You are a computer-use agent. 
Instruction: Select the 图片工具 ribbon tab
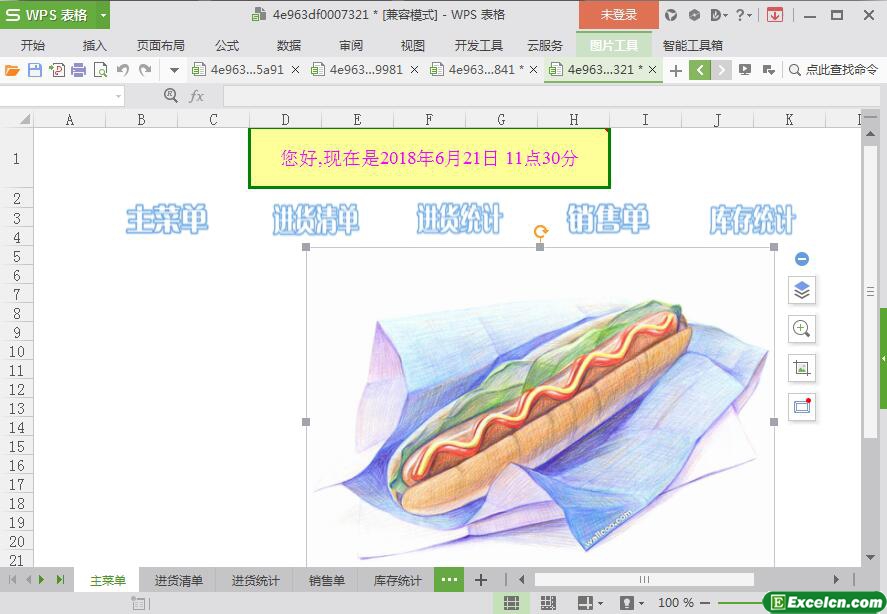tap(614, 45)
